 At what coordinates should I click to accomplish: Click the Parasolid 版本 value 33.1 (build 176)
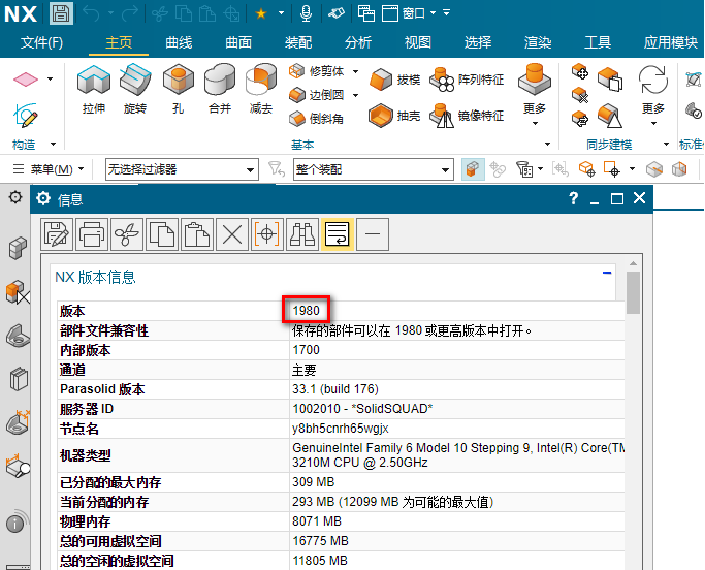pos(335,389)
